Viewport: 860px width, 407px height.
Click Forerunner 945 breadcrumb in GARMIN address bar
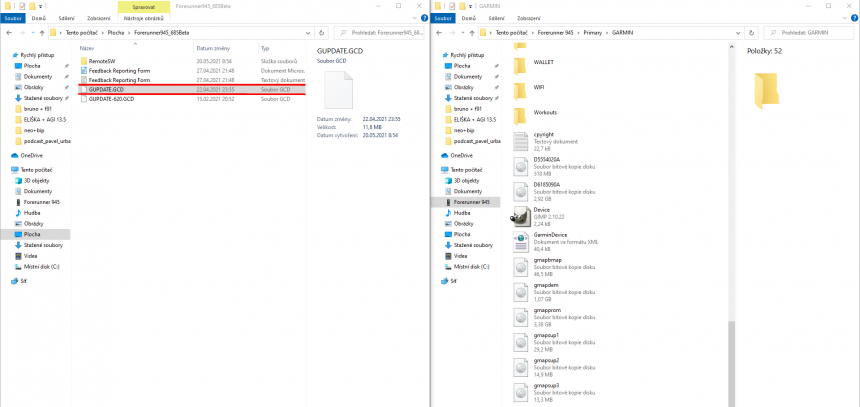[x=558, y=32]
